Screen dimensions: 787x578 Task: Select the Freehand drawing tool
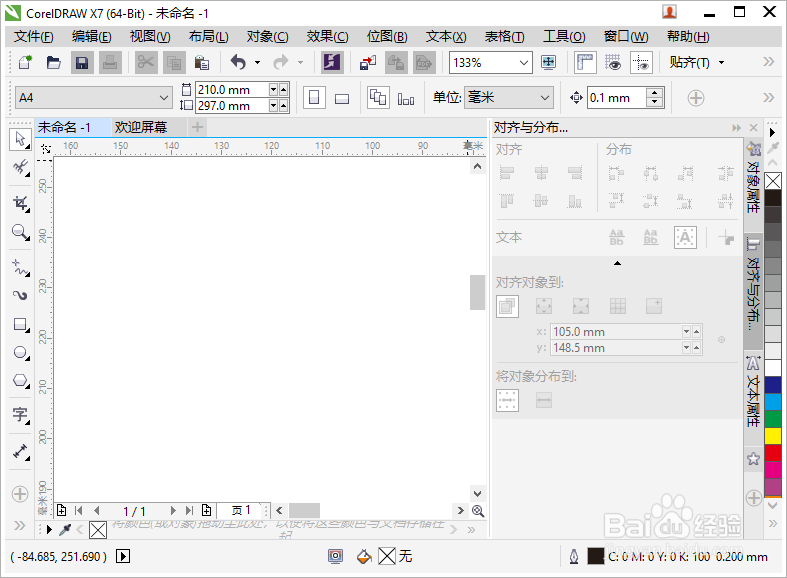(20, 267)
